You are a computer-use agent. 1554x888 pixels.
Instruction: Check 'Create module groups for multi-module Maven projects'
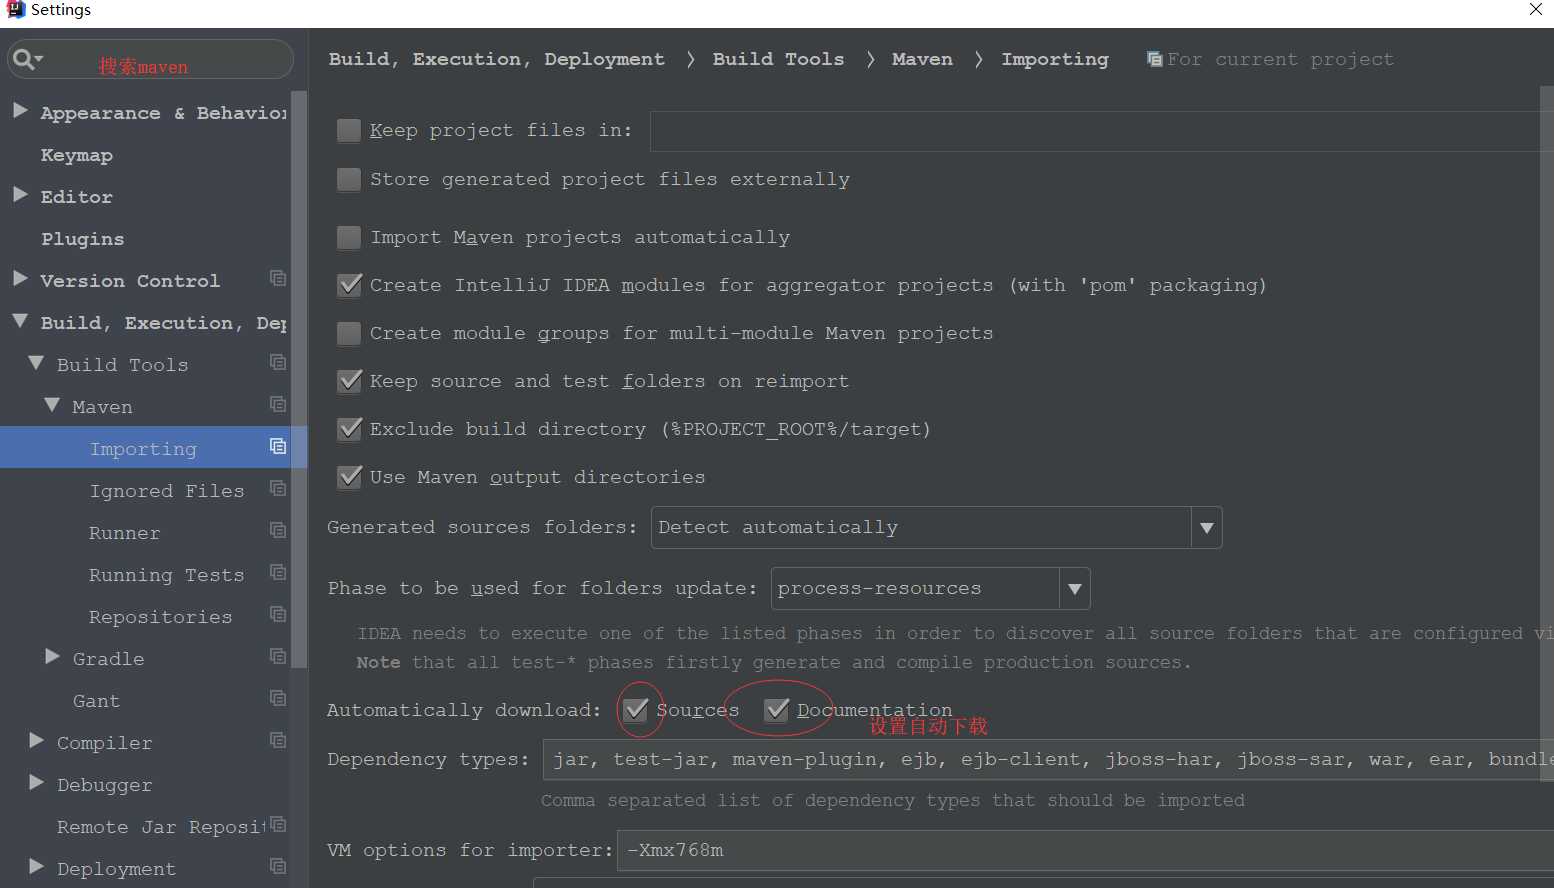point(349,333)
